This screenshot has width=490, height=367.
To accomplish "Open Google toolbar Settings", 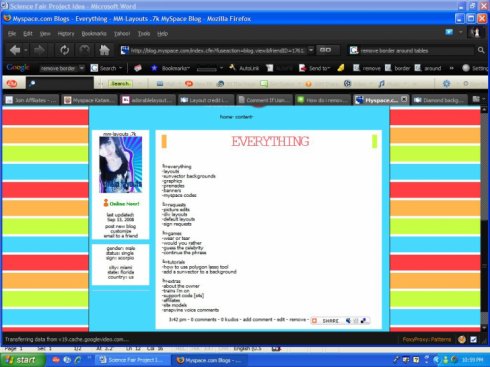I will [476, 68].
